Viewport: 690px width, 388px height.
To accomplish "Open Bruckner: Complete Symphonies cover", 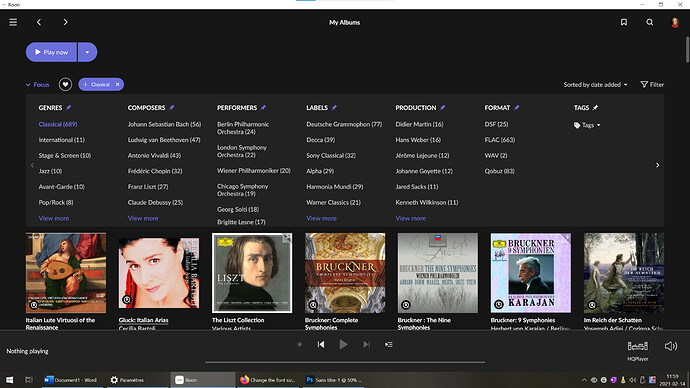I will tap(345, 273).
